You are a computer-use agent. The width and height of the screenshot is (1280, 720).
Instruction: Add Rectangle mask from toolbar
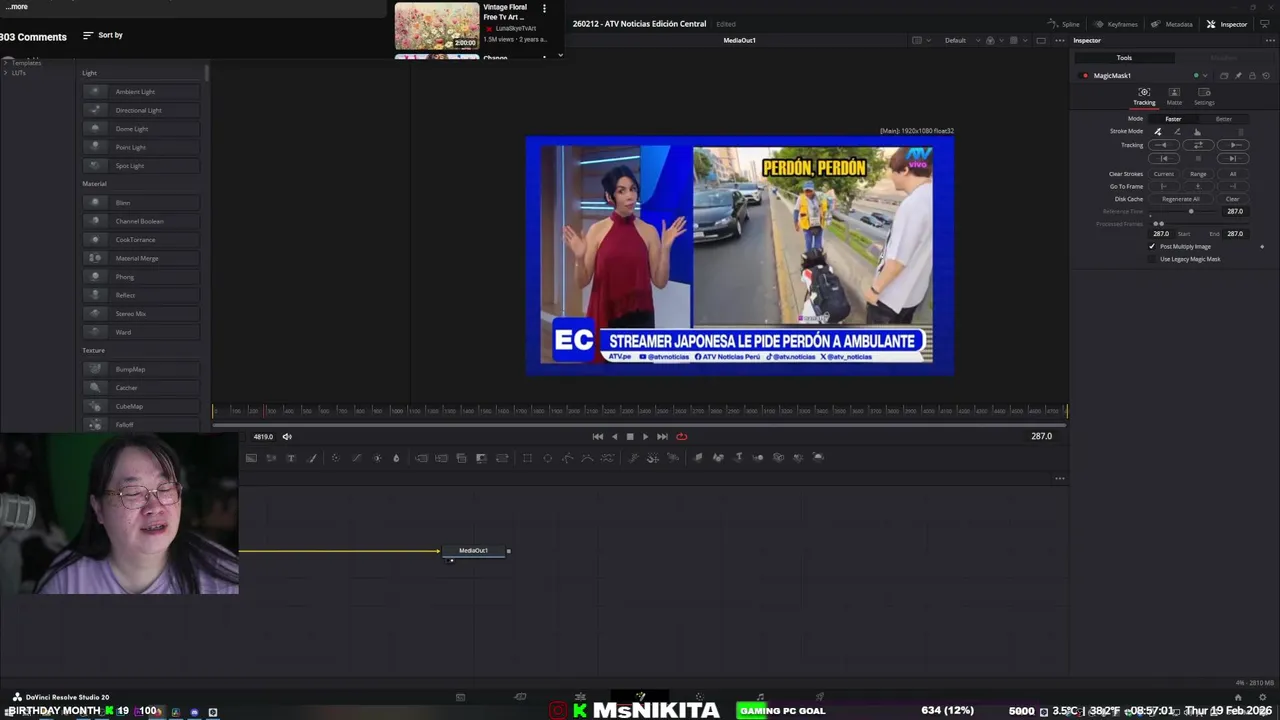point(527,458)
